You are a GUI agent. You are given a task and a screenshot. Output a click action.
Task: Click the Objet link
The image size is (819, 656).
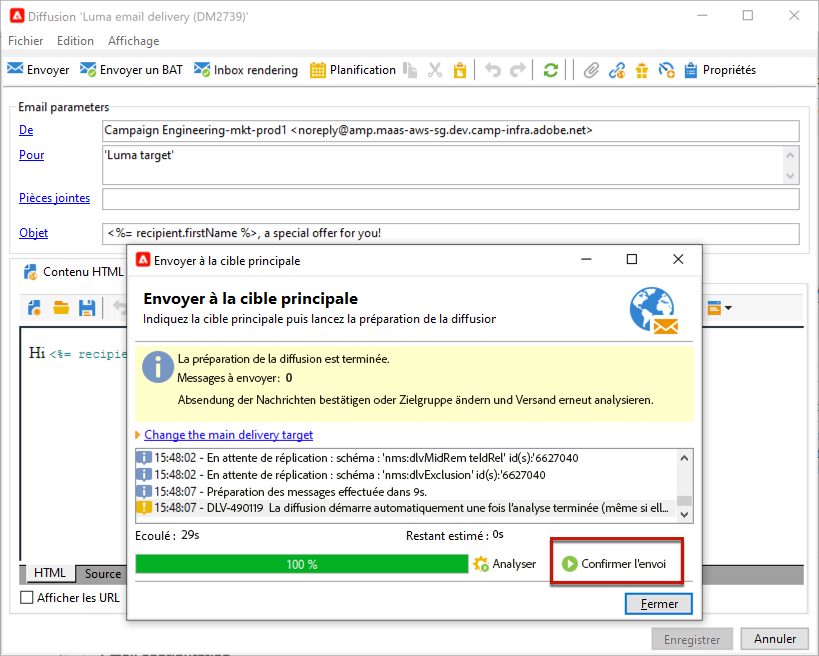pos(33,233)
